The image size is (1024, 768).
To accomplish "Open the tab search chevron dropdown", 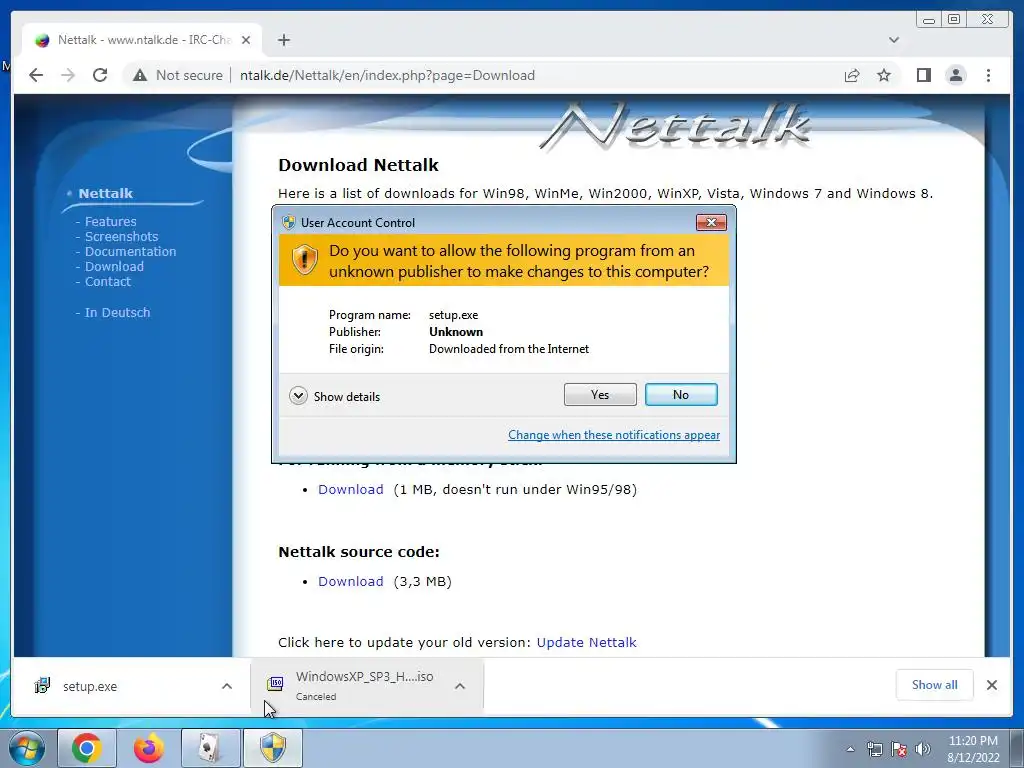I will [x=894, y=40].
